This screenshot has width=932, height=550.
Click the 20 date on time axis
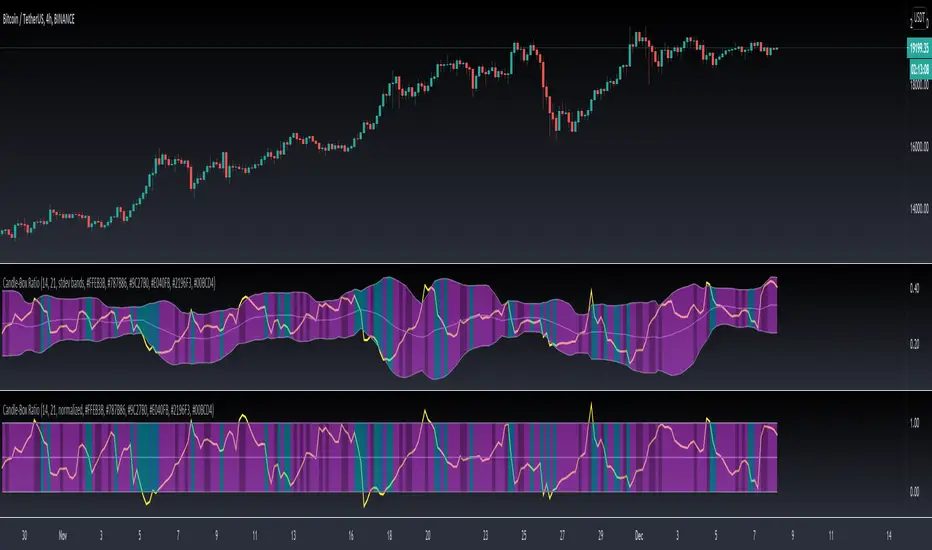pyautogui.click(x=427, y=536)
